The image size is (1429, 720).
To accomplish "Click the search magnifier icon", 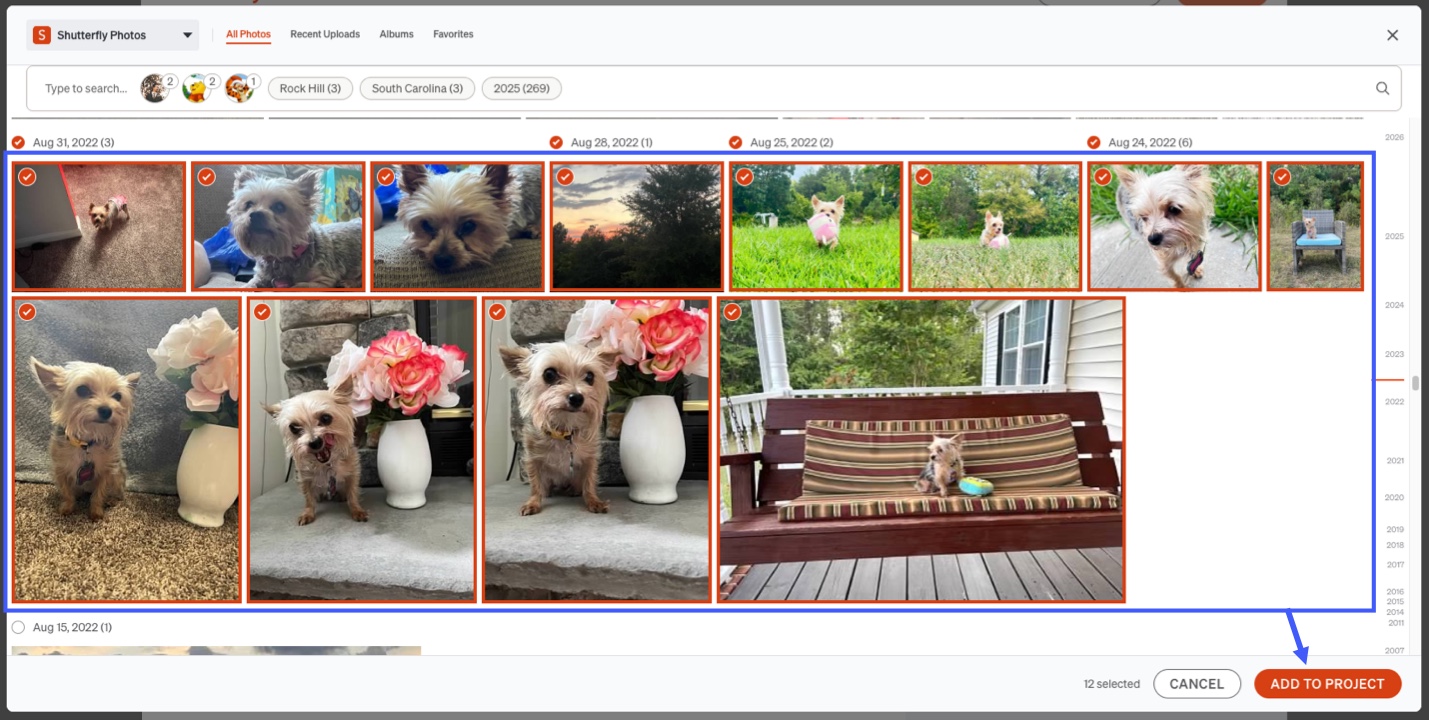I will (1382, 88).
